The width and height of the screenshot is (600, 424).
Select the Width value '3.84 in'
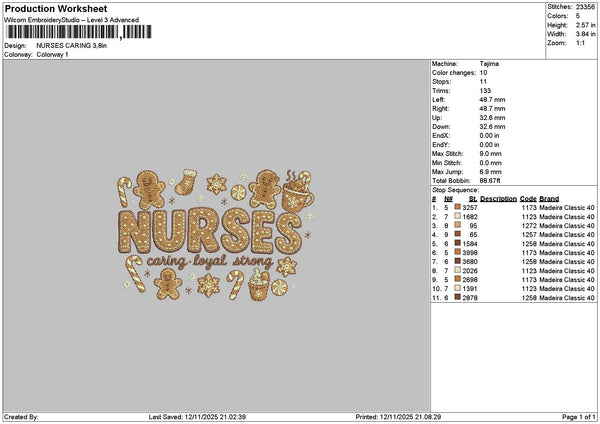(x=585, y=34)
